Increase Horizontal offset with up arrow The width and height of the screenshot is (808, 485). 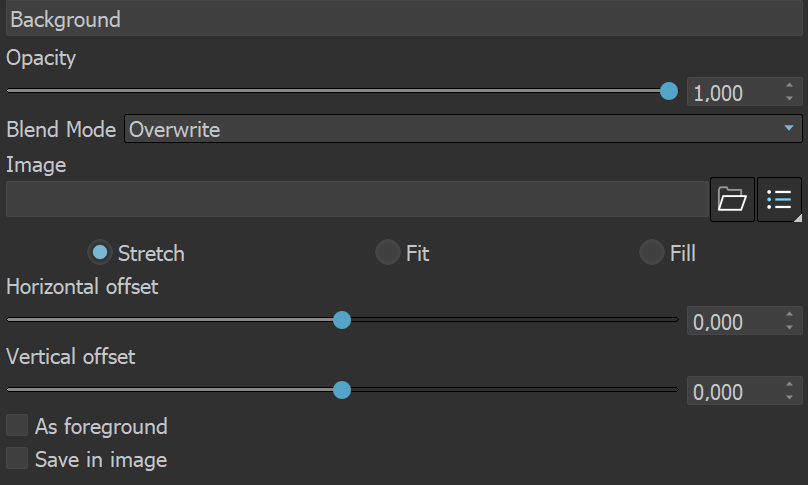(789, 314)
